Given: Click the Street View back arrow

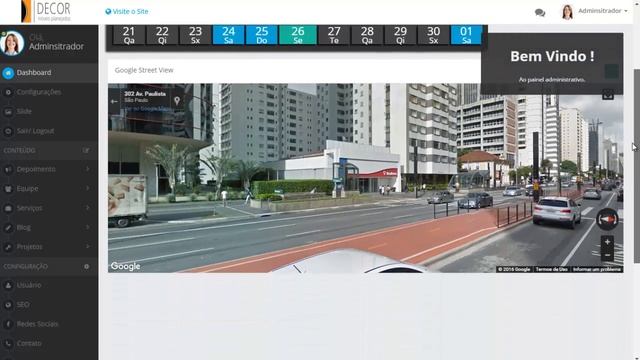Looking at the screenshot, I should pyautogui.click(x=114, y=101).
